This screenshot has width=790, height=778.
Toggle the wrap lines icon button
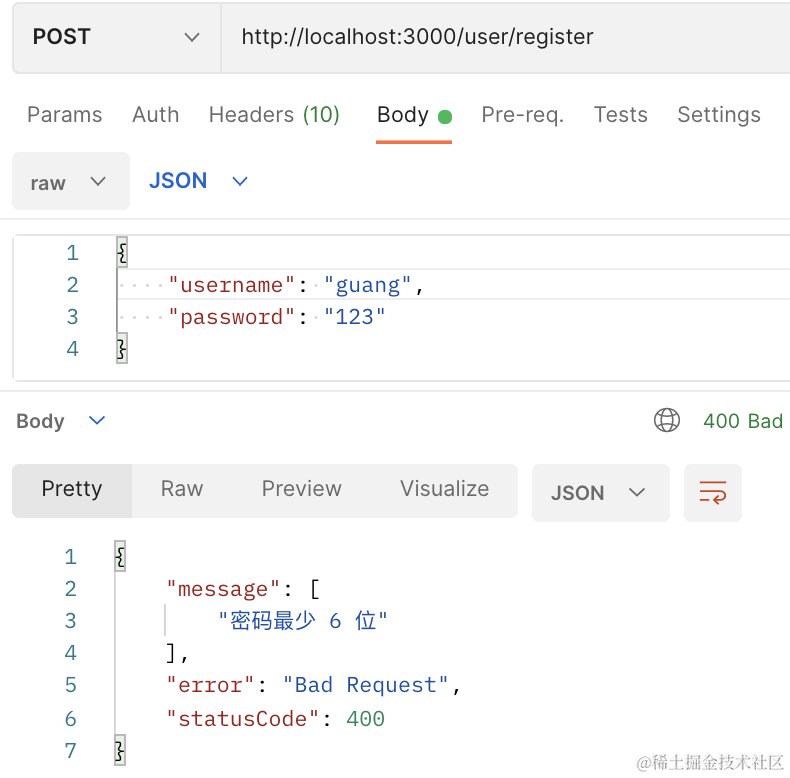pyautogui.click(x=713, y=492)
